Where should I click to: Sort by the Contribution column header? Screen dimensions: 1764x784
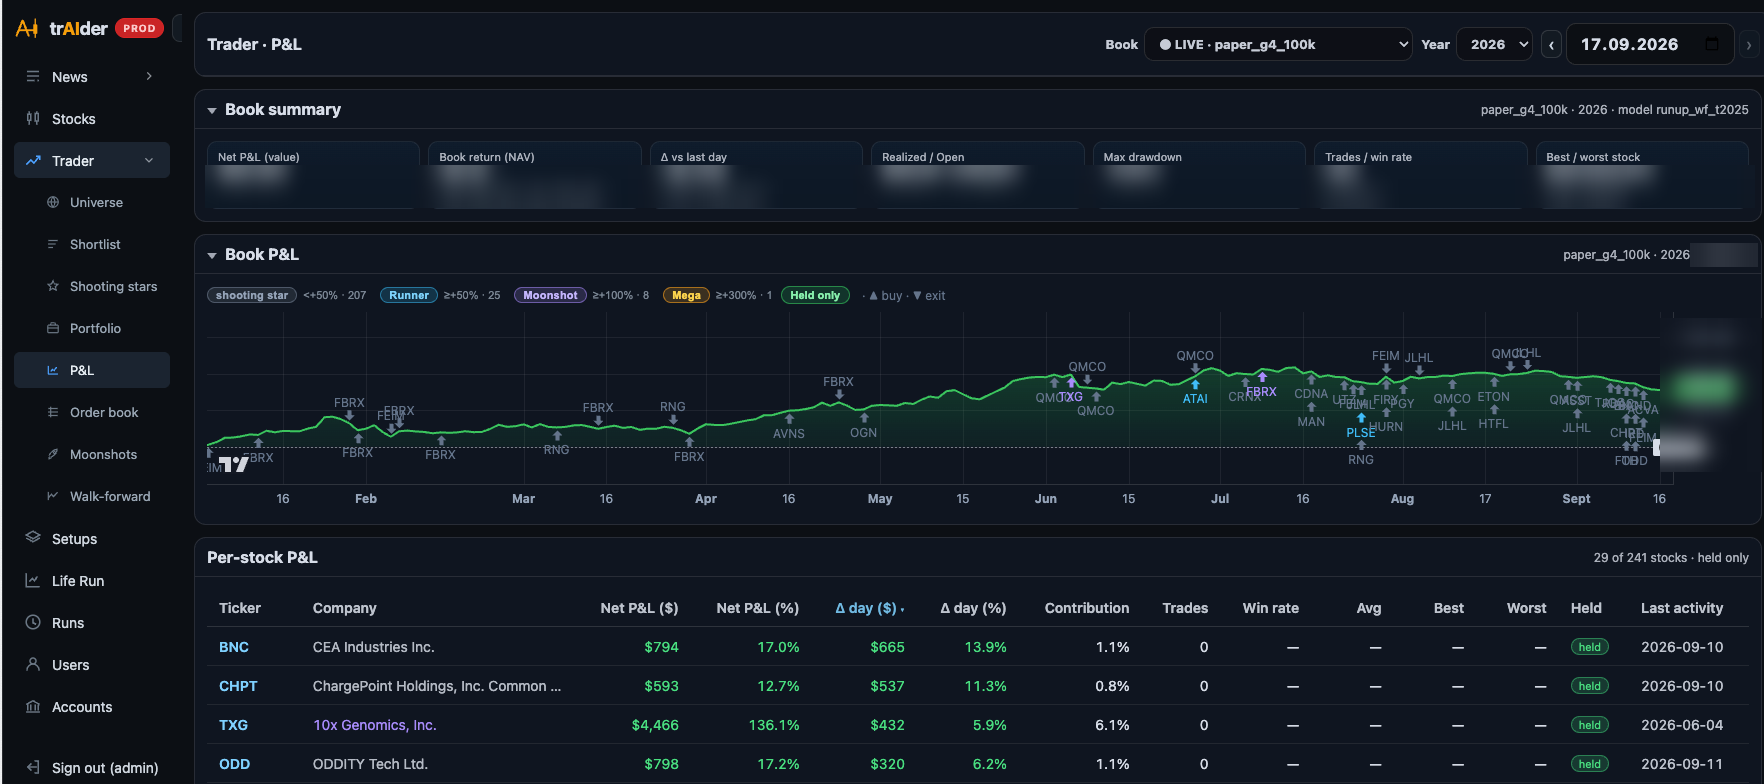click(x=1087, y=608)
